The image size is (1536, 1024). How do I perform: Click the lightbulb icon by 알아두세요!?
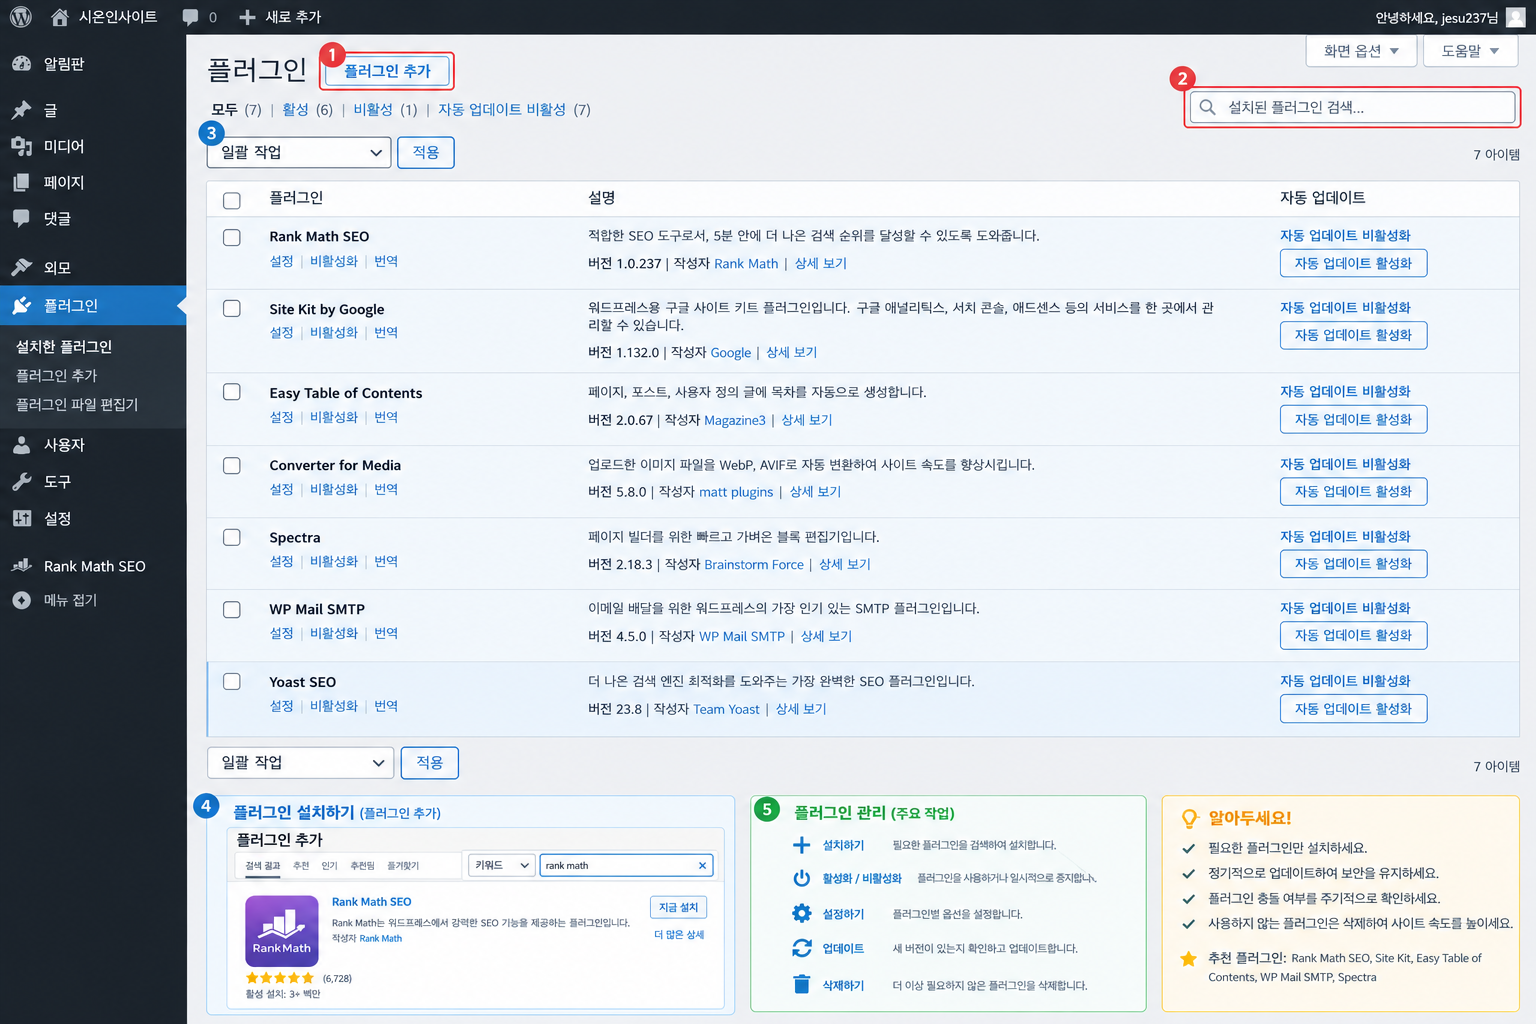(1190, 818)
